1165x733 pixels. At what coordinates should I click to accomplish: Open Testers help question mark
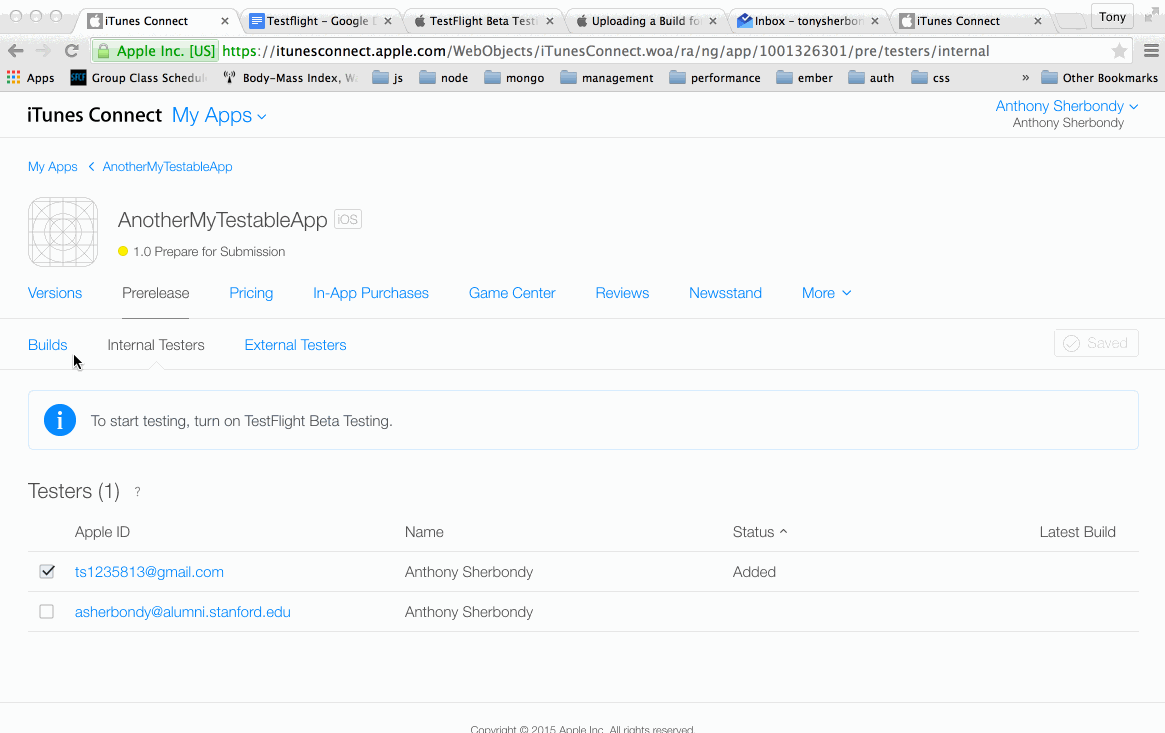click(x=137, y=492)
